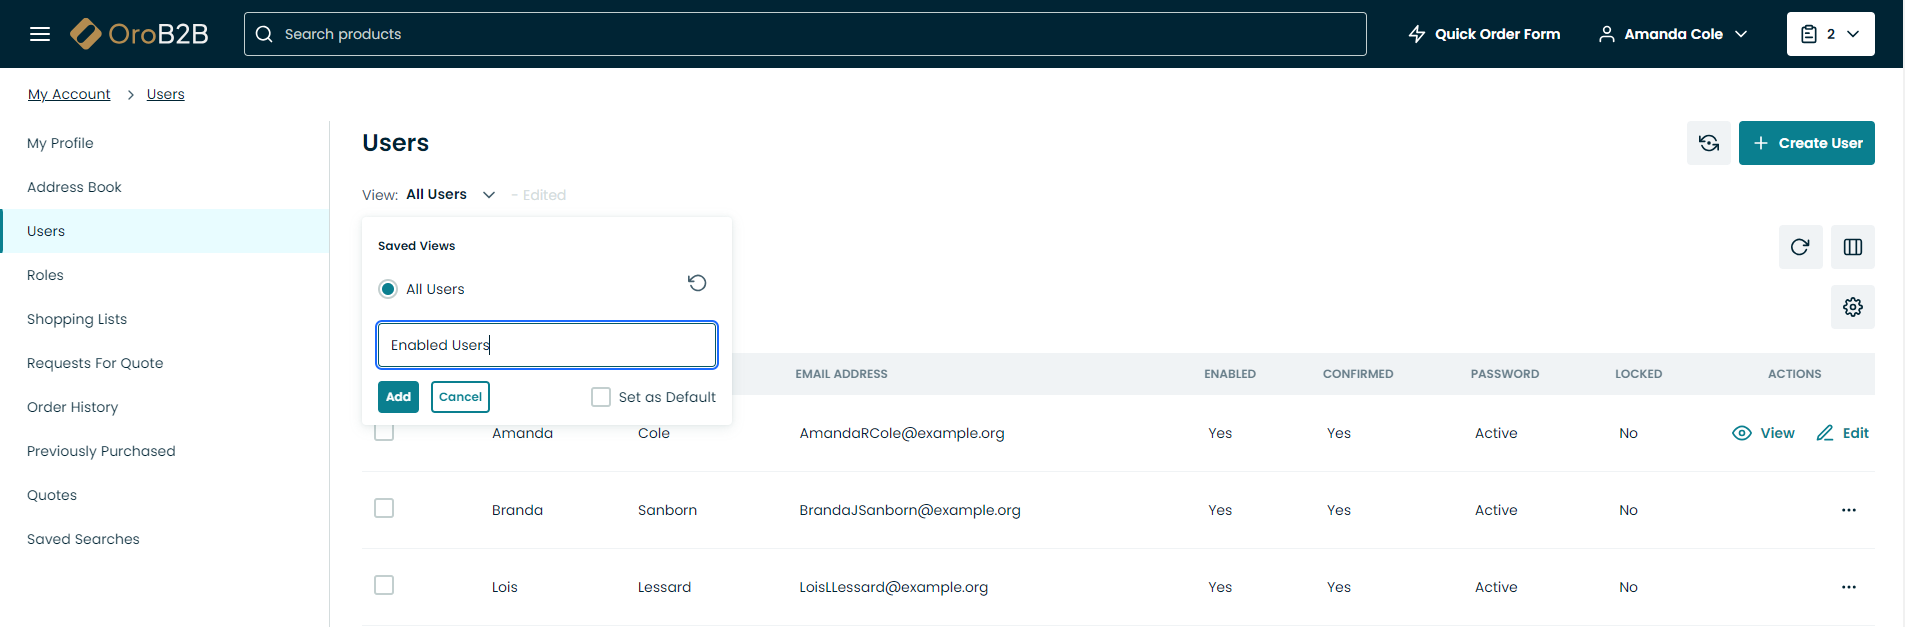Screen dimensions: 1905x627
Task: Open Order History from sidebar
Action: [x=72, y=407]
